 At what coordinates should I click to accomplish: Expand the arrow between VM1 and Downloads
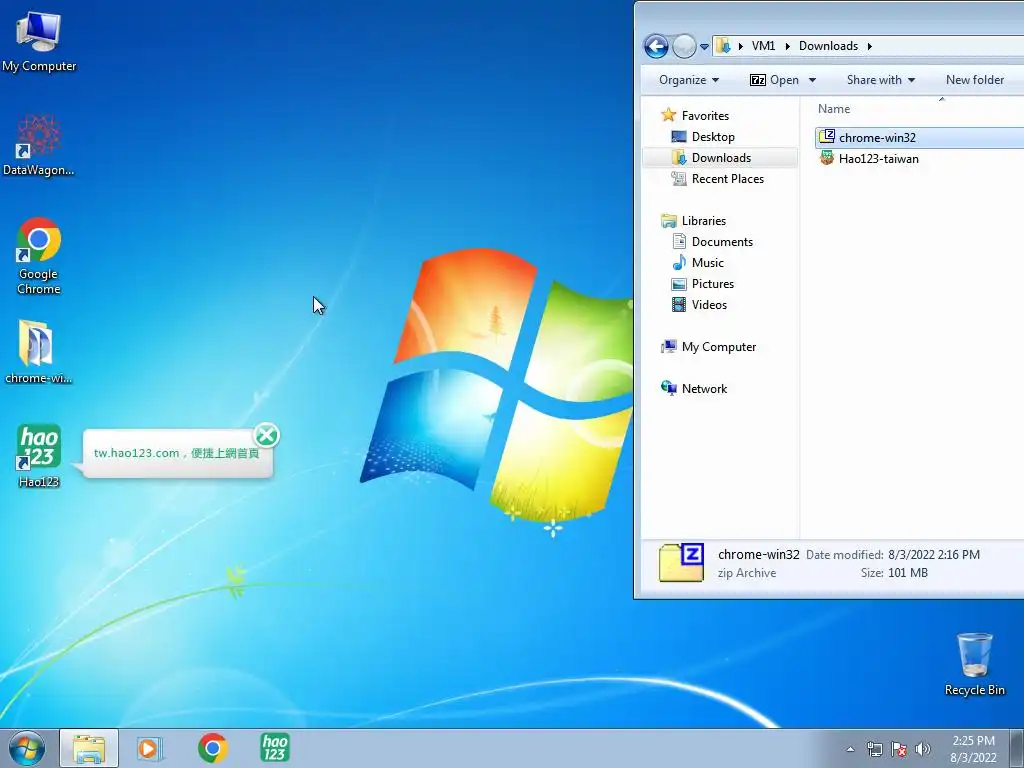click(787, 46)
